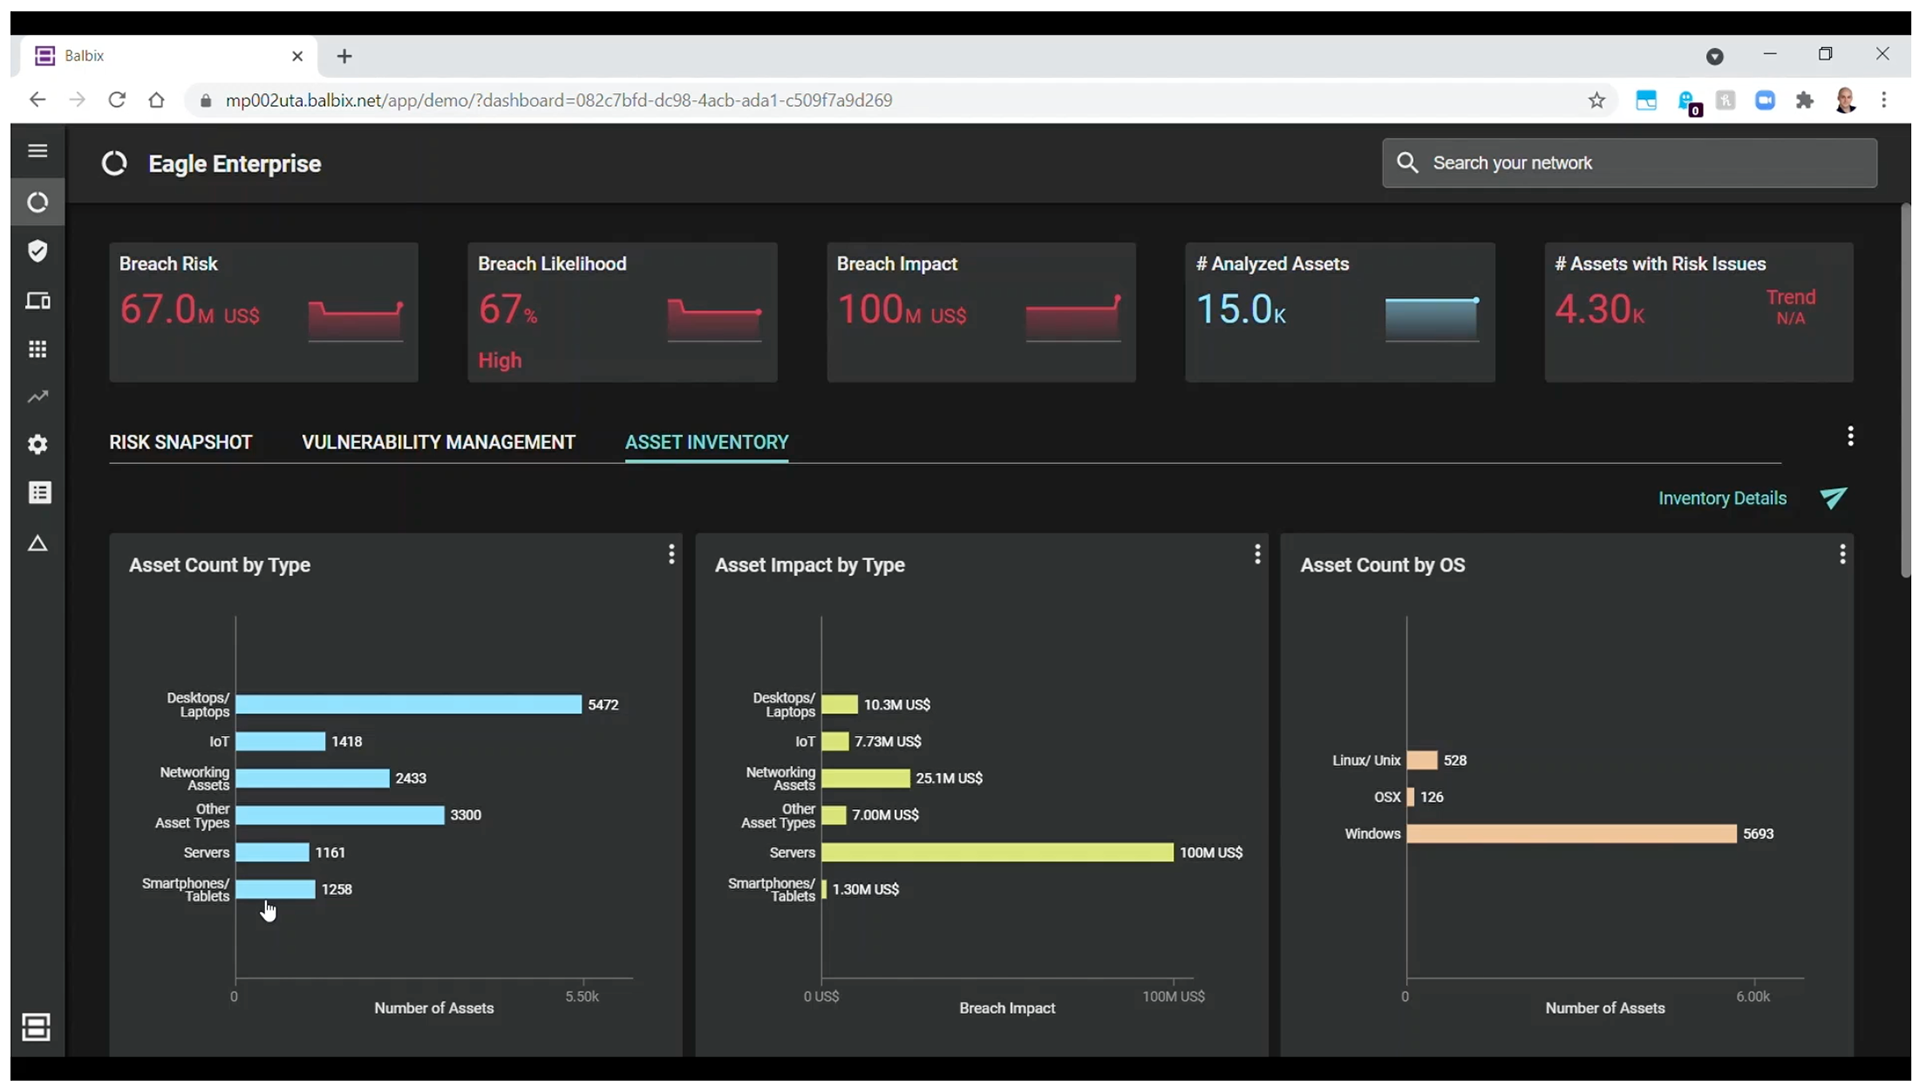
Task: Click the list report icon in sidebar
Action: 39,492
